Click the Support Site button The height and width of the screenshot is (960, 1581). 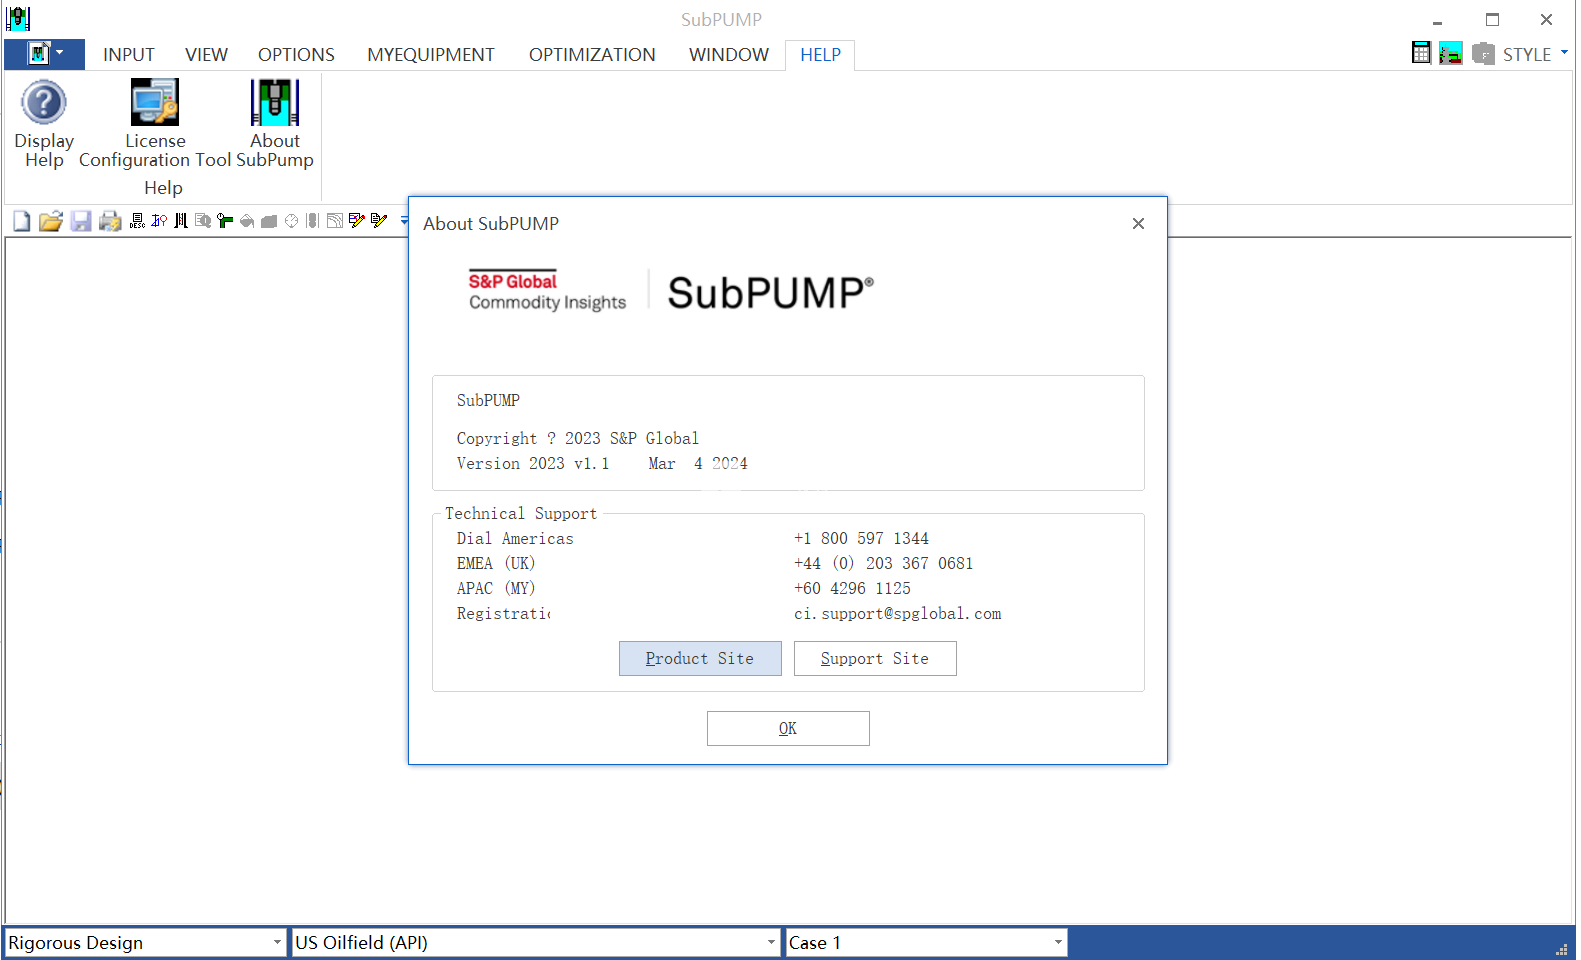[875, 658]
